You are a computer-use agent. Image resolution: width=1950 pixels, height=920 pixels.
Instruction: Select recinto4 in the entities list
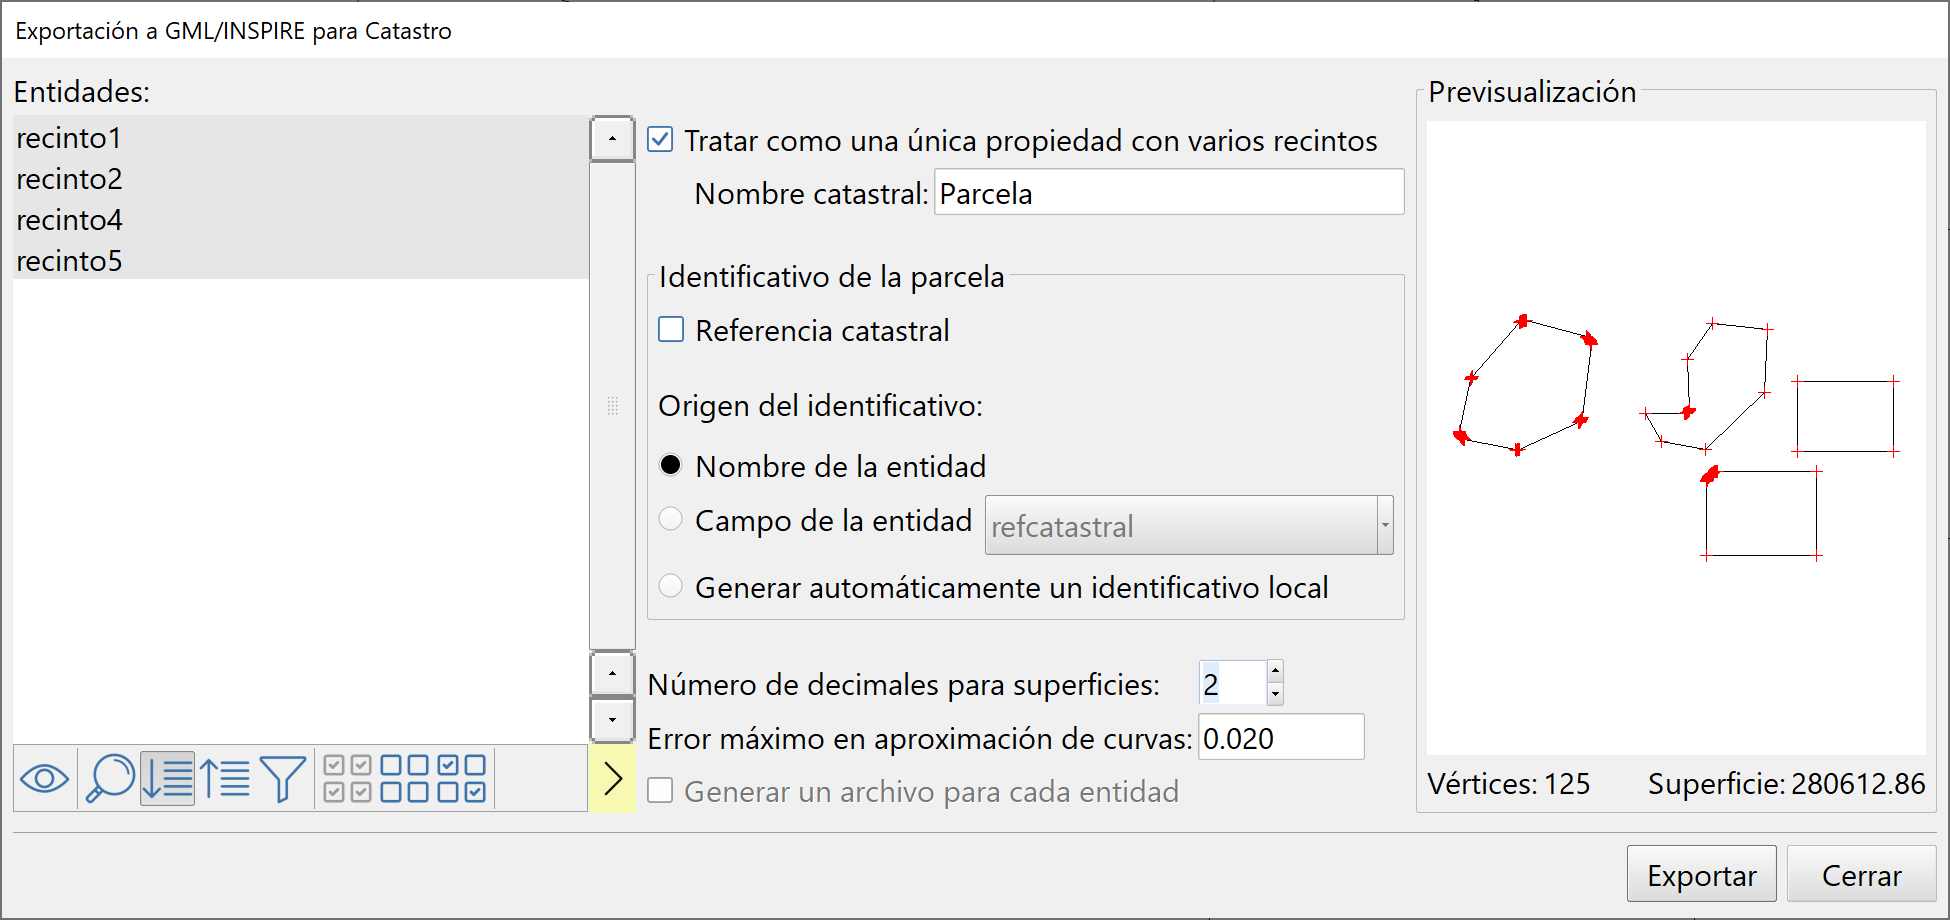point(69,220)
